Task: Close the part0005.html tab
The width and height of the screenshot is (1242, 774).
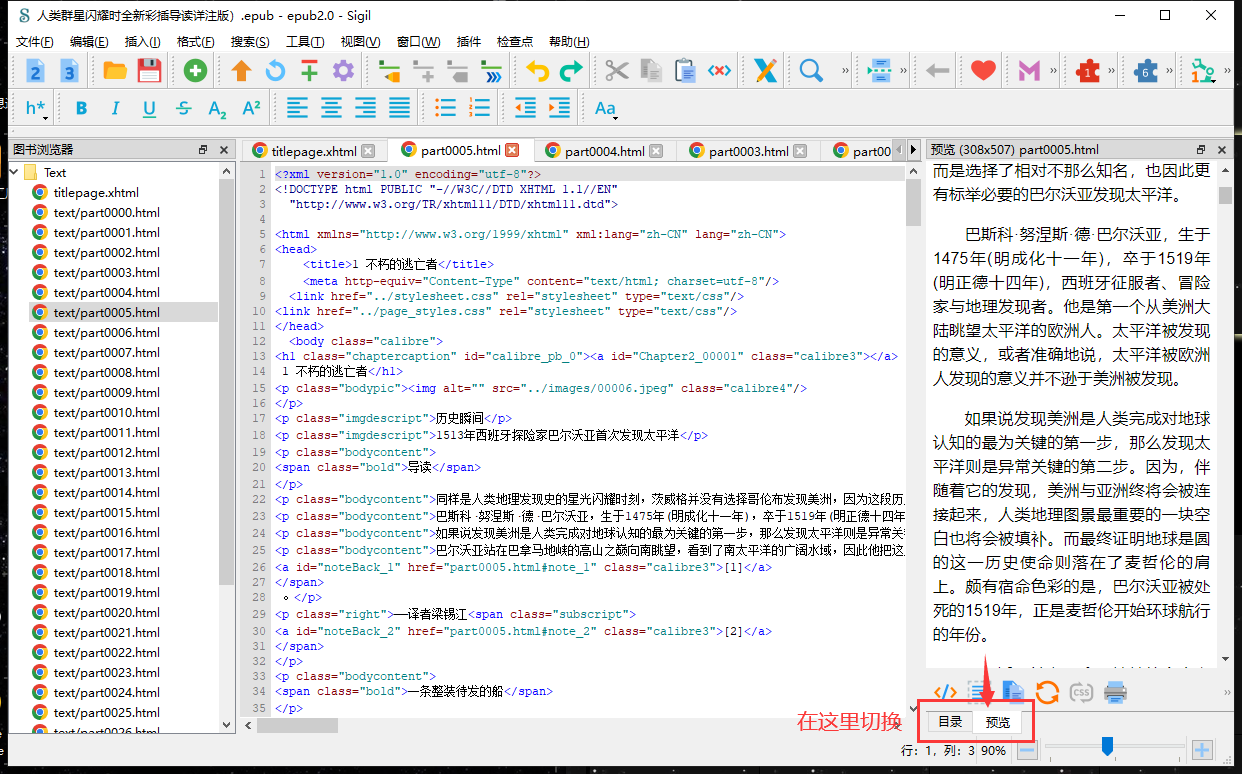Action: (x=512, y=150)
